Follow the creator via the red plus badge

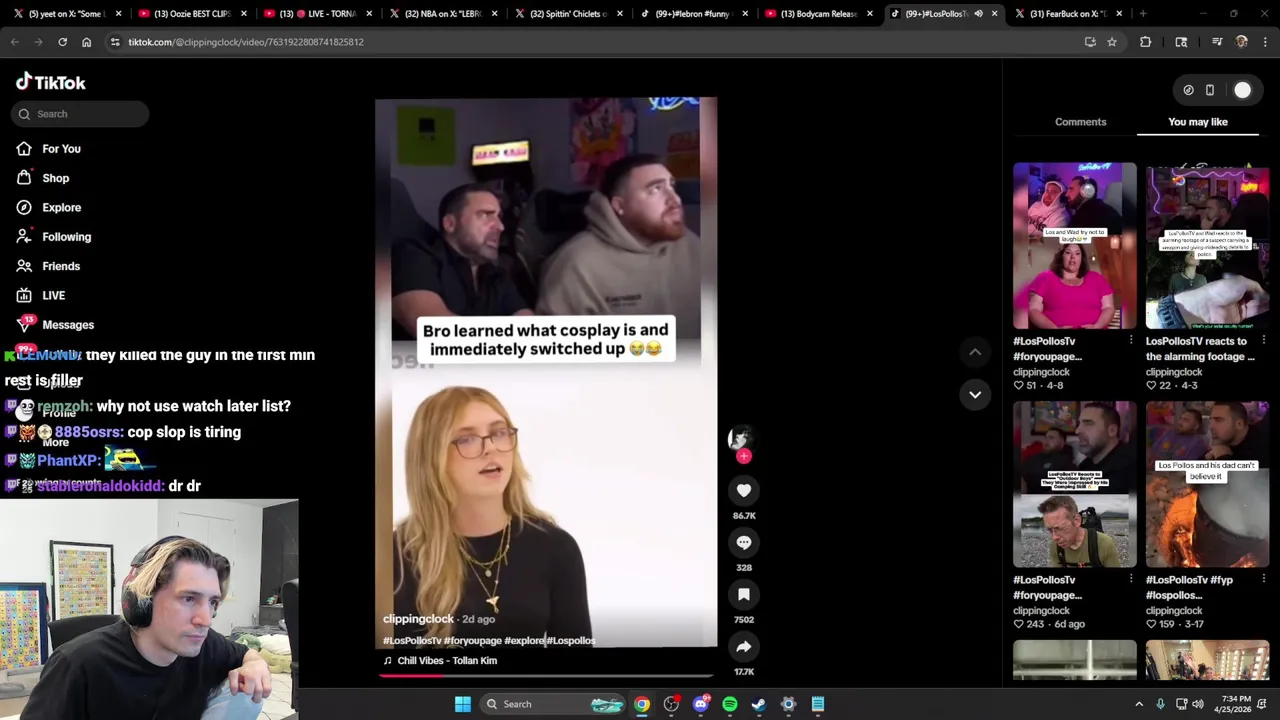[x=743, y=456]
